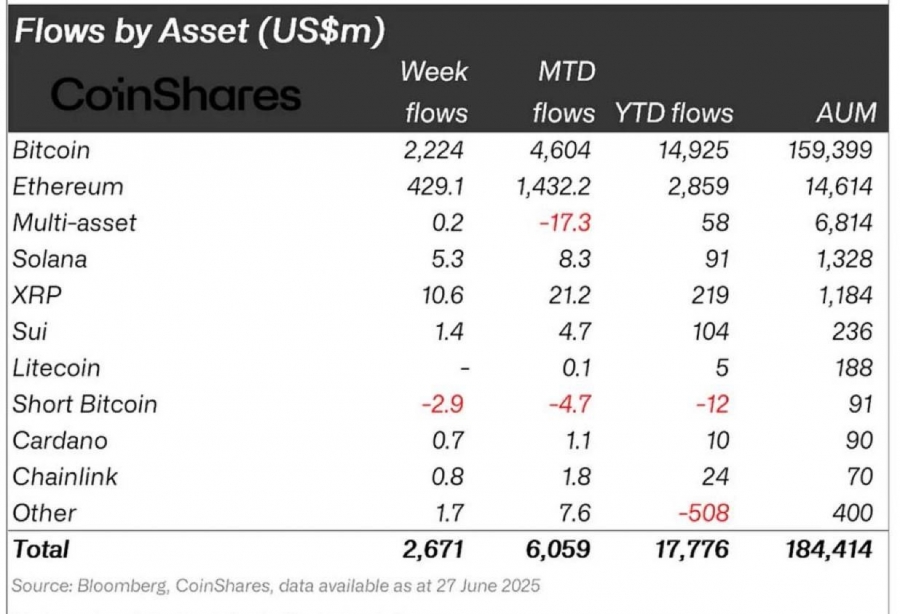Image resolution: width=900 pixels, height=614 pixels.
Task: Click the Total week flows 2,671
Action: pos(433,550)
